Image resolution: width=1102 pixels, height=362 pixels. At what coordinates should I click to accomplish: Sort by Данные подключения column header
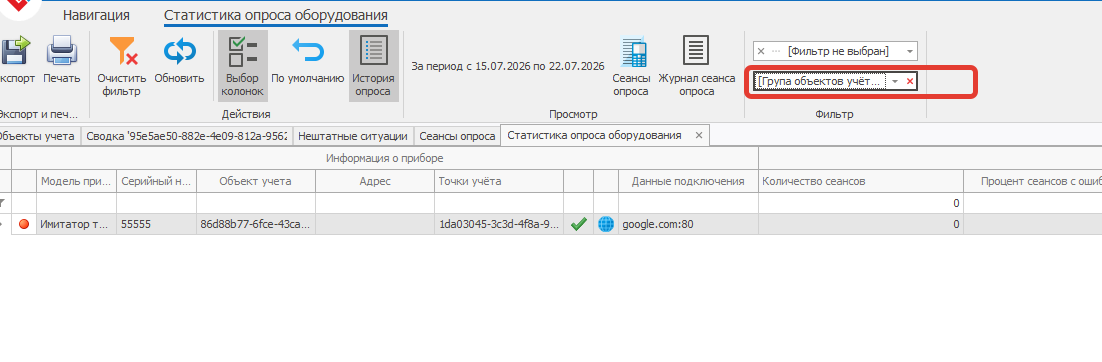pyautogui.click(x=688, y=181)
